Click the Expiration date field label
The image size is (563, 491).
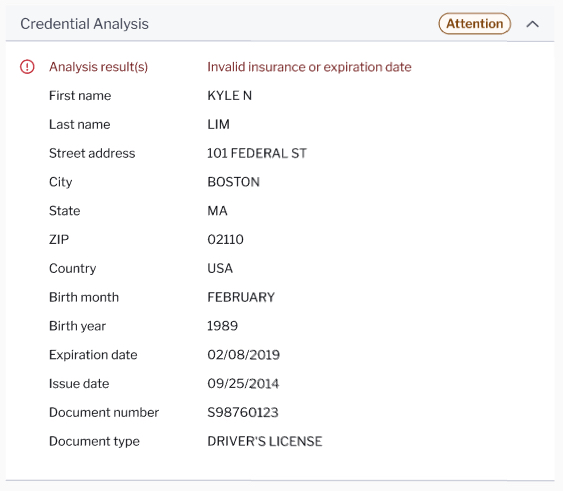[x=93, y=355]
